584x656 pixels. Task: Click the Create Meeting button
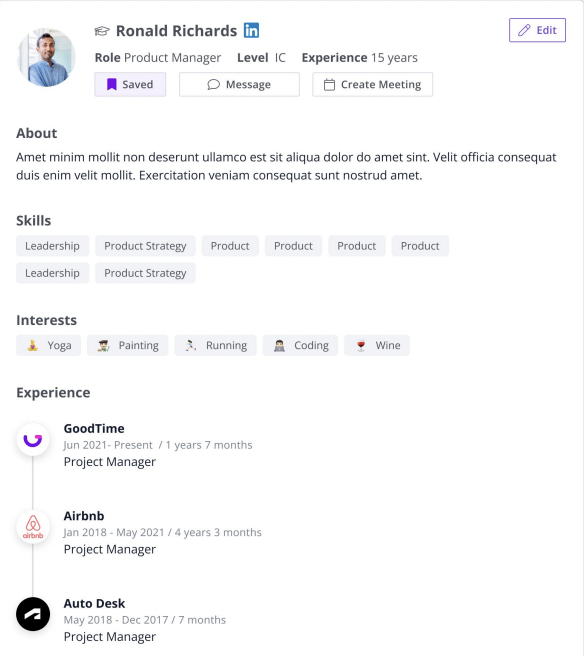pos(372,85)
